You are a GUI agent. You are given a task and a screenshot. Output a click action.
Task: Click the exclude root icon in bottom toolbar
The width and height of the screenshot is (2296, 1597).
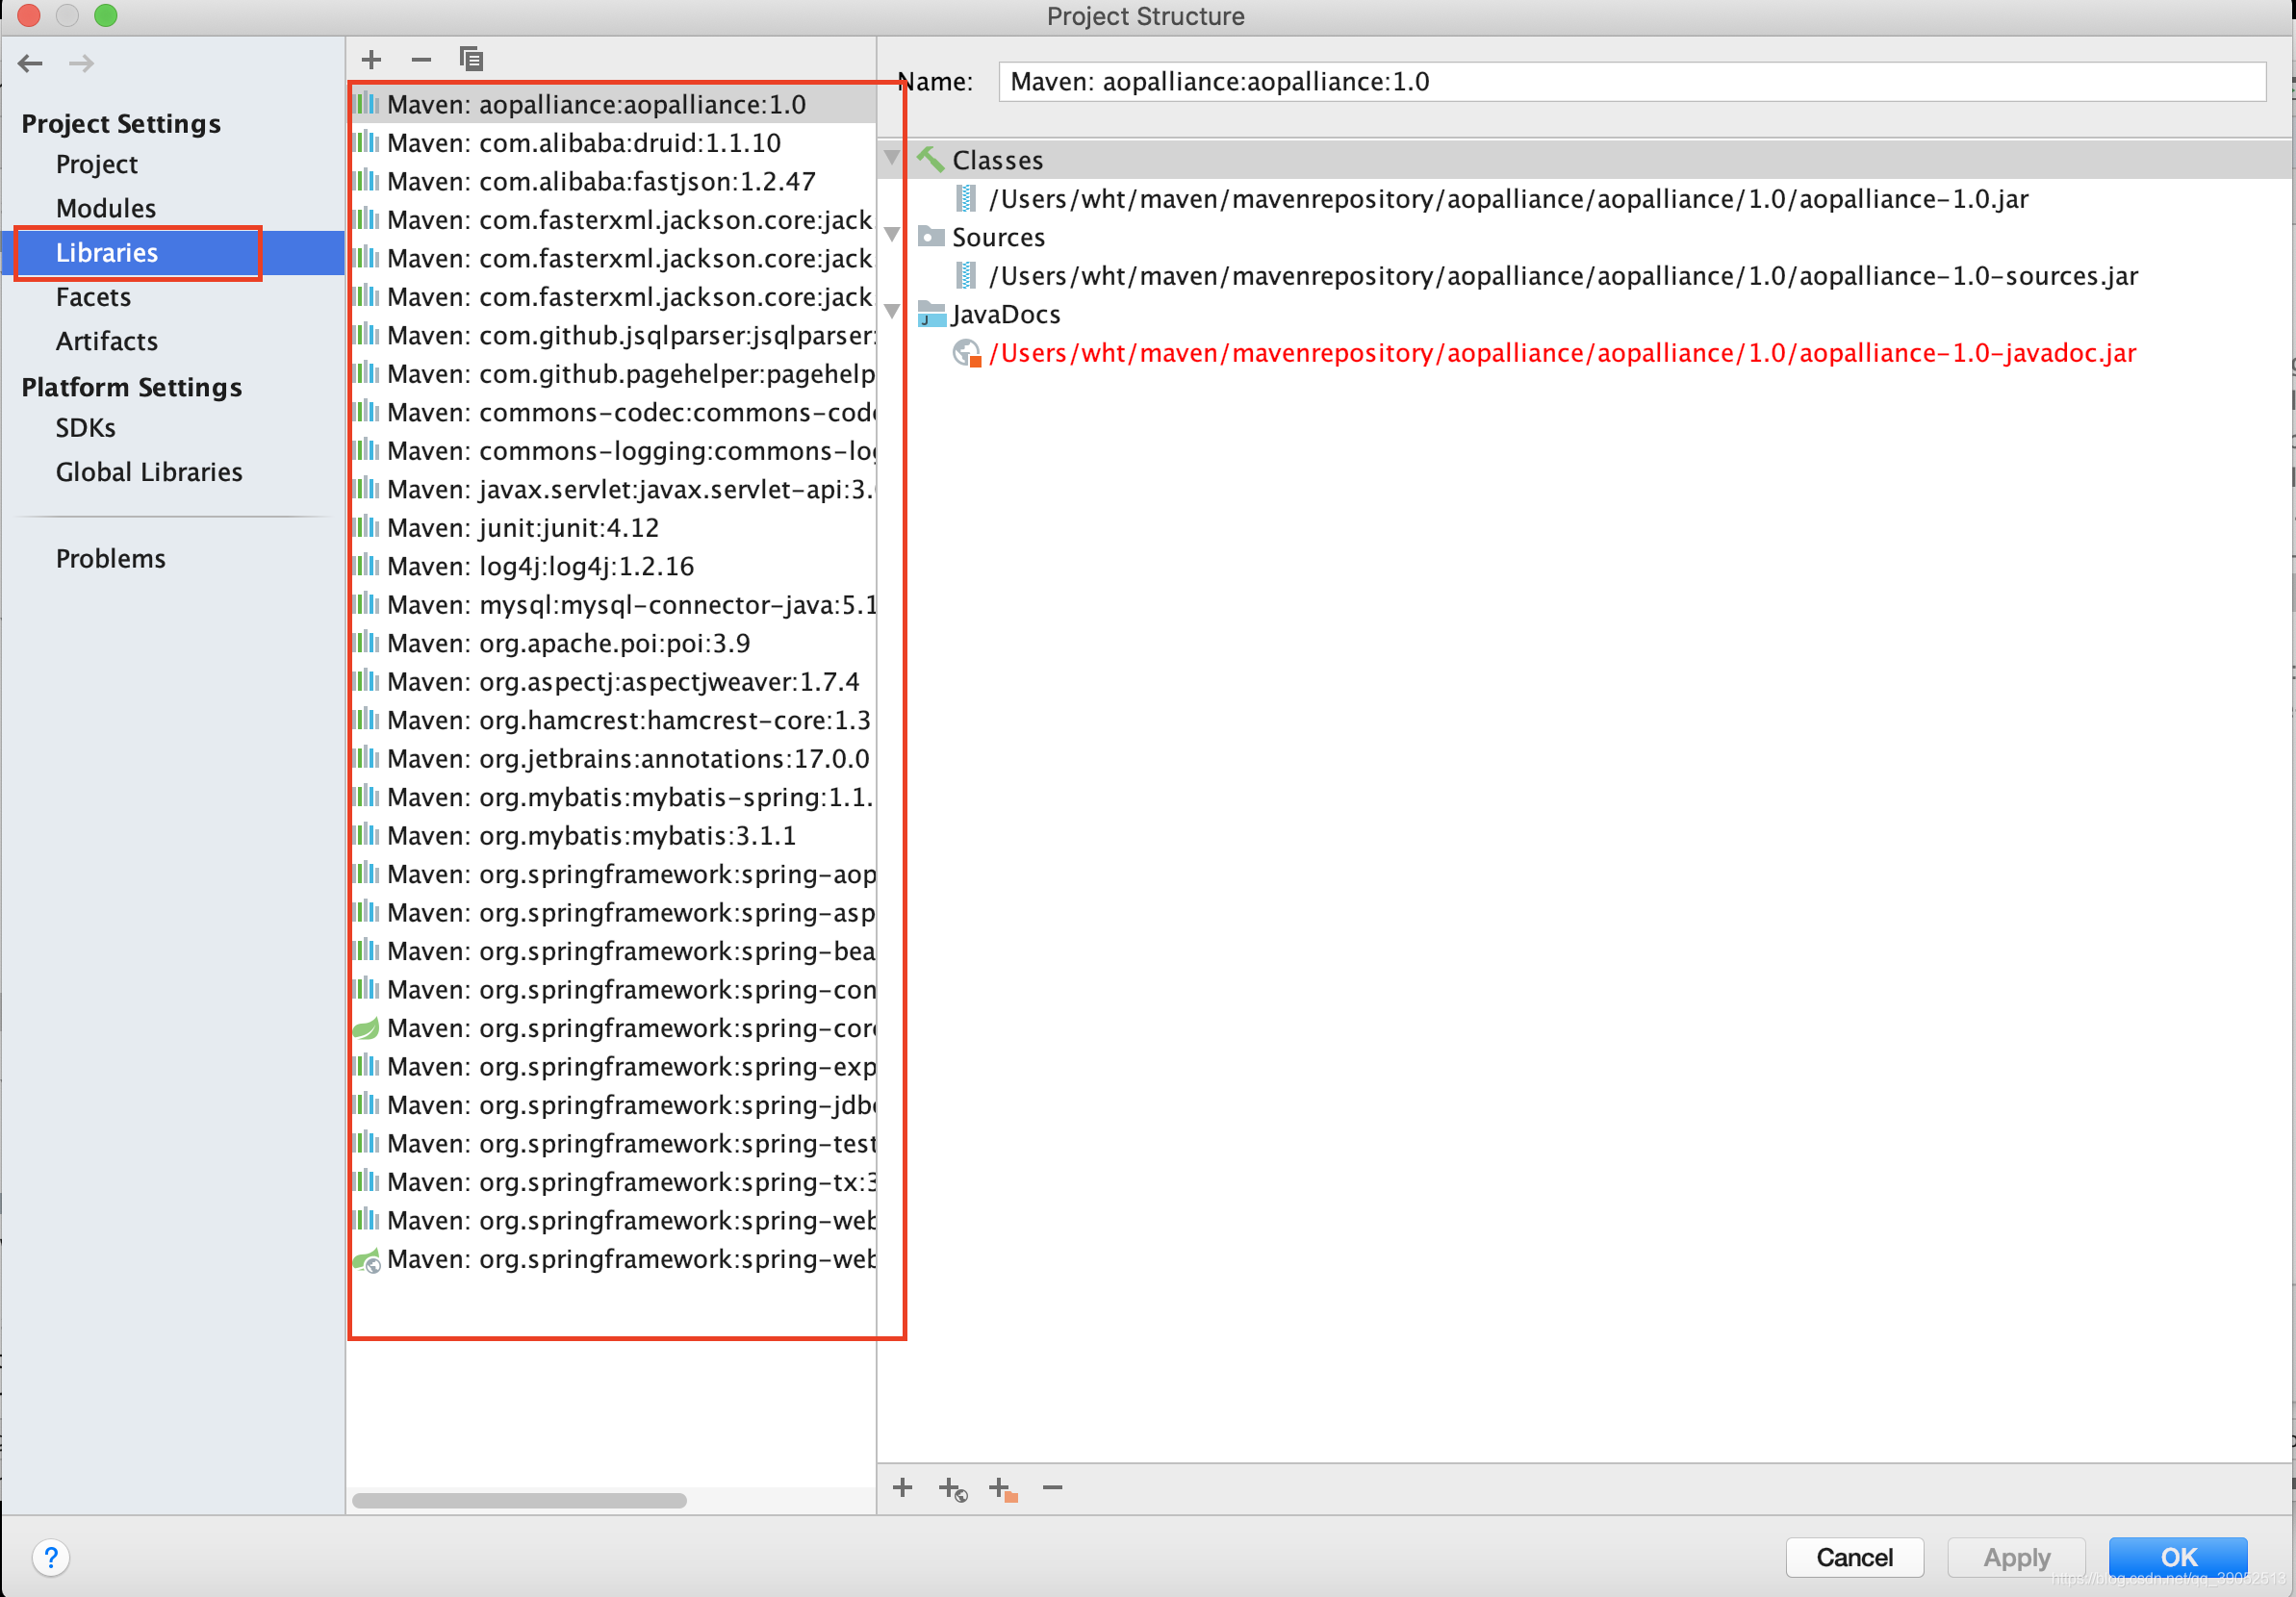(1002, 1490)
